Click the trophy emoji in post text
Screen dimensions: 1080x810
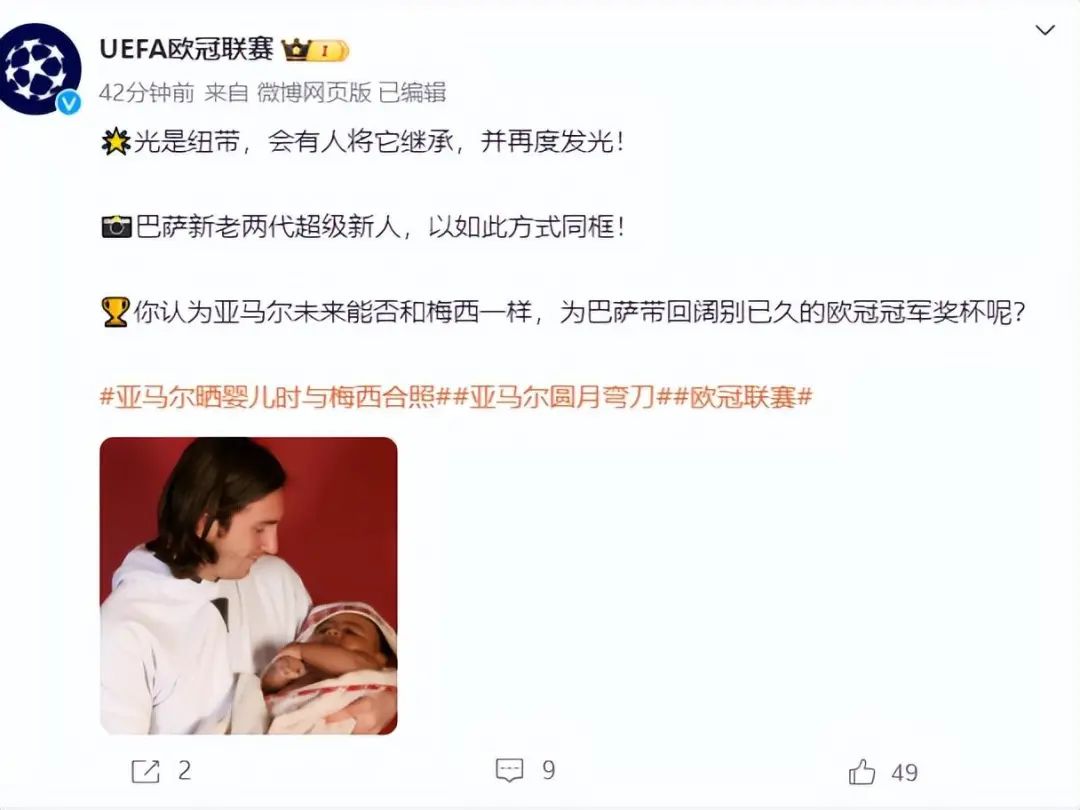pos(115,312)
